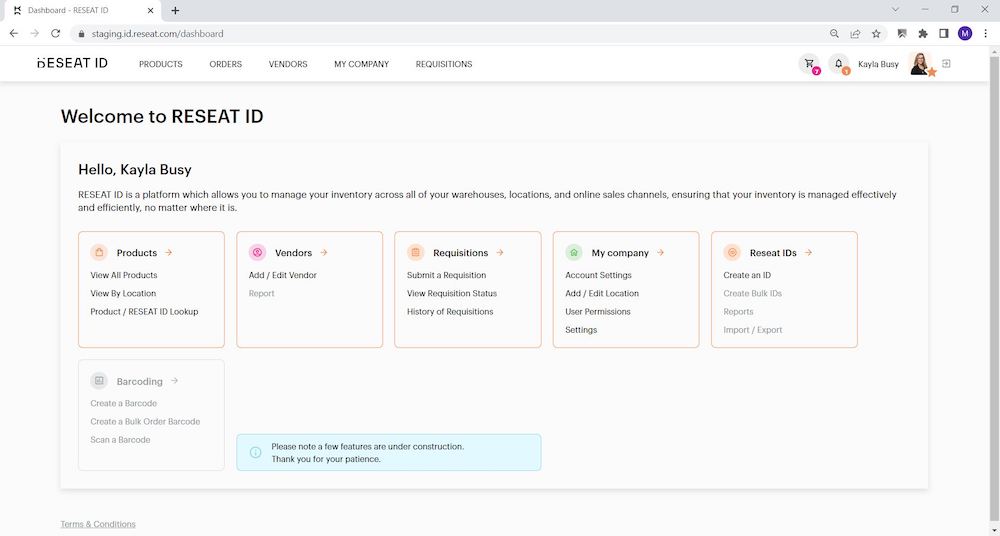Click View Requisition Status link
The width and height of the screenshot is (1000, 536).
pyautogui.click(x=452, y=294)
